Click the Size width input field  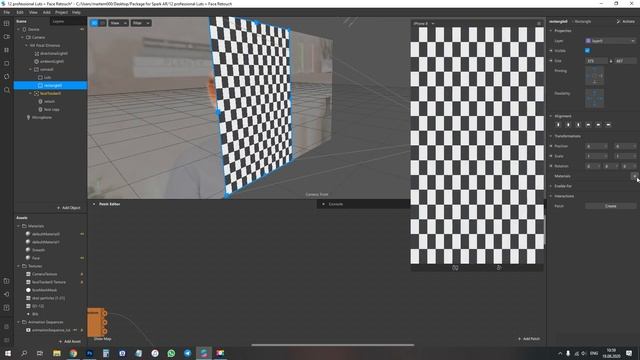(x=597, y=61)
